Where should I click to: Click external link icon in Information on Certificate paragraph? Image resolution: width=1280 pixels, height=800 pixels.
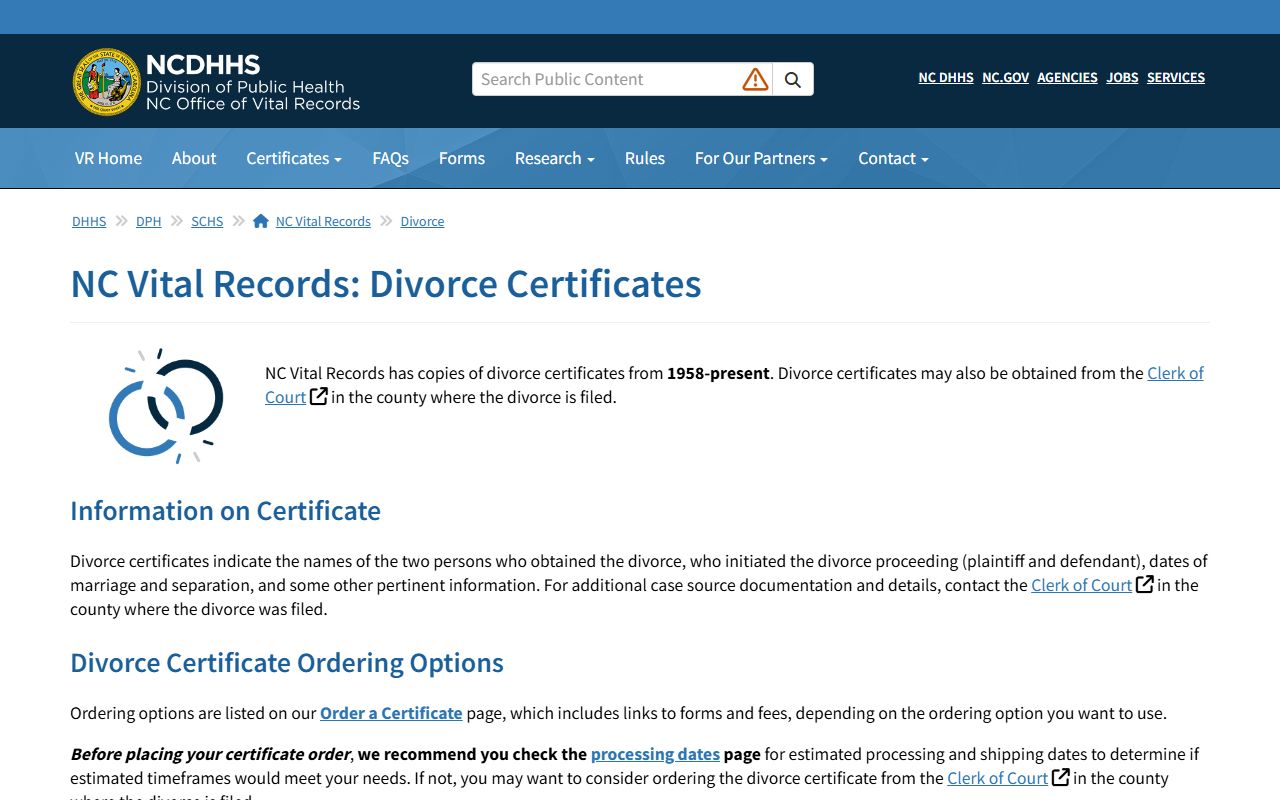click(1145, 584)
